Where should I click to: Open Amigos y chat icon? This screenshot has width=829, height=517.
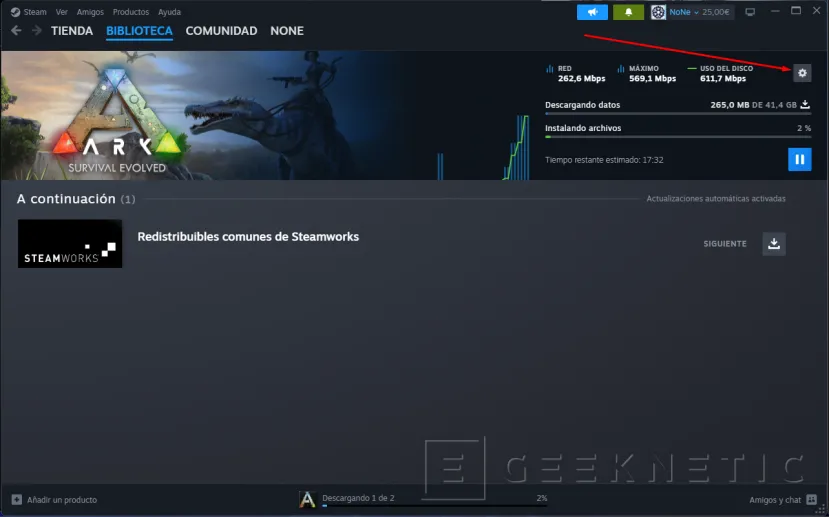[x=812, y=500]
